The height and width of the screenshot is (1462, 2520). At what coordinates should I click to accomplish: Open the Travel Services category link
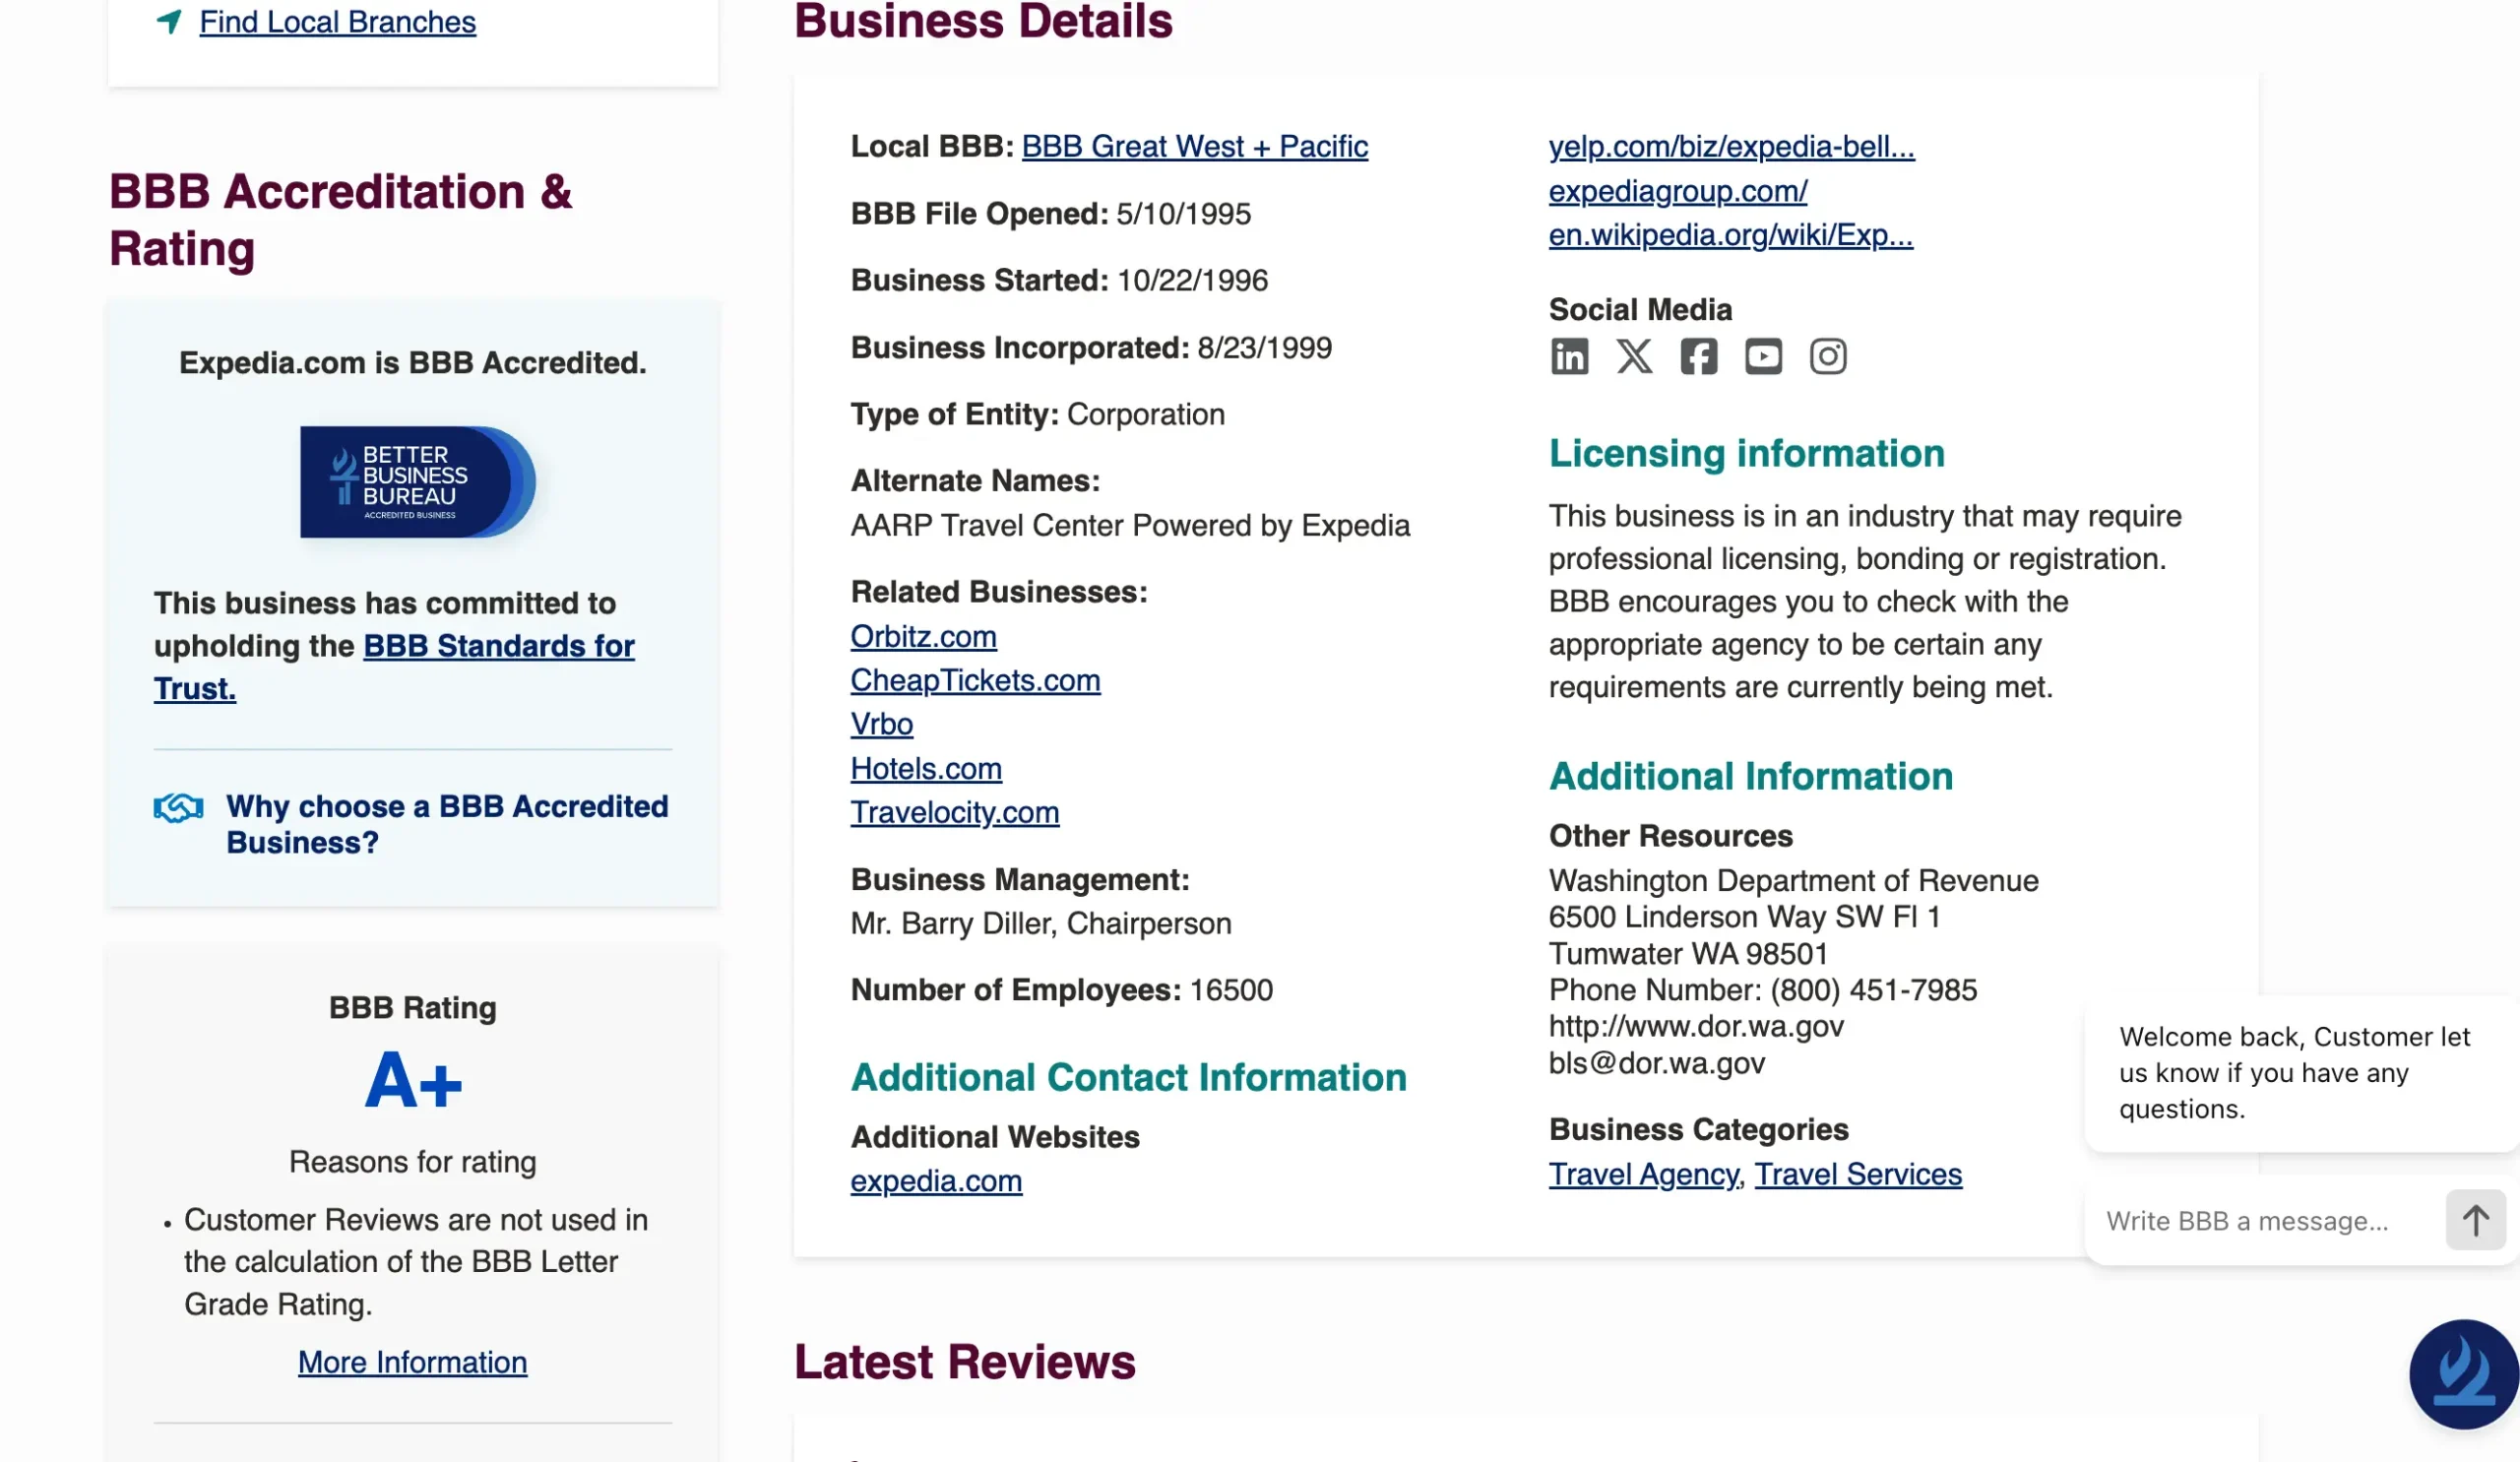(x=1858, y=1174)
